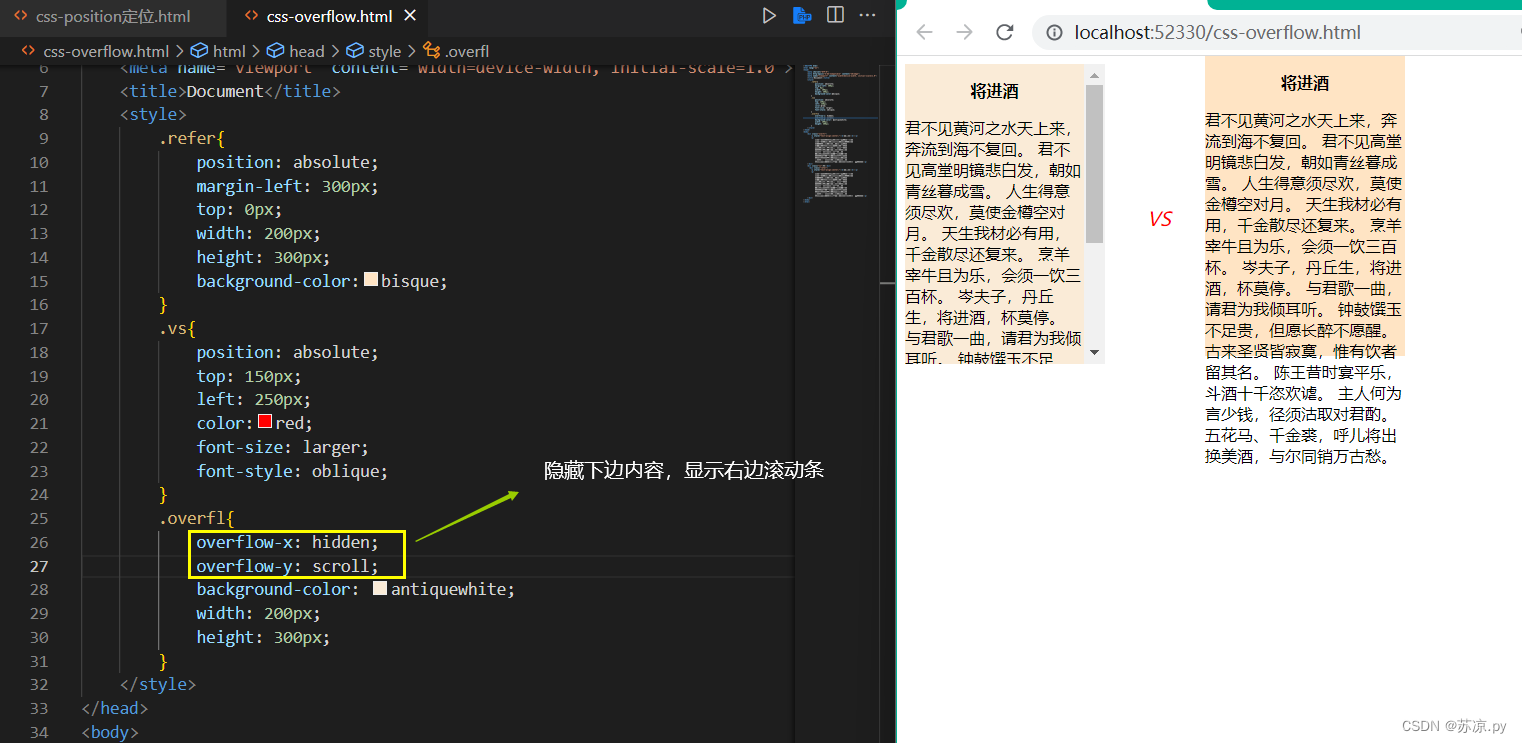
Task: Click the scrollbar down arrow in poem box
Action: [1094, 352]
